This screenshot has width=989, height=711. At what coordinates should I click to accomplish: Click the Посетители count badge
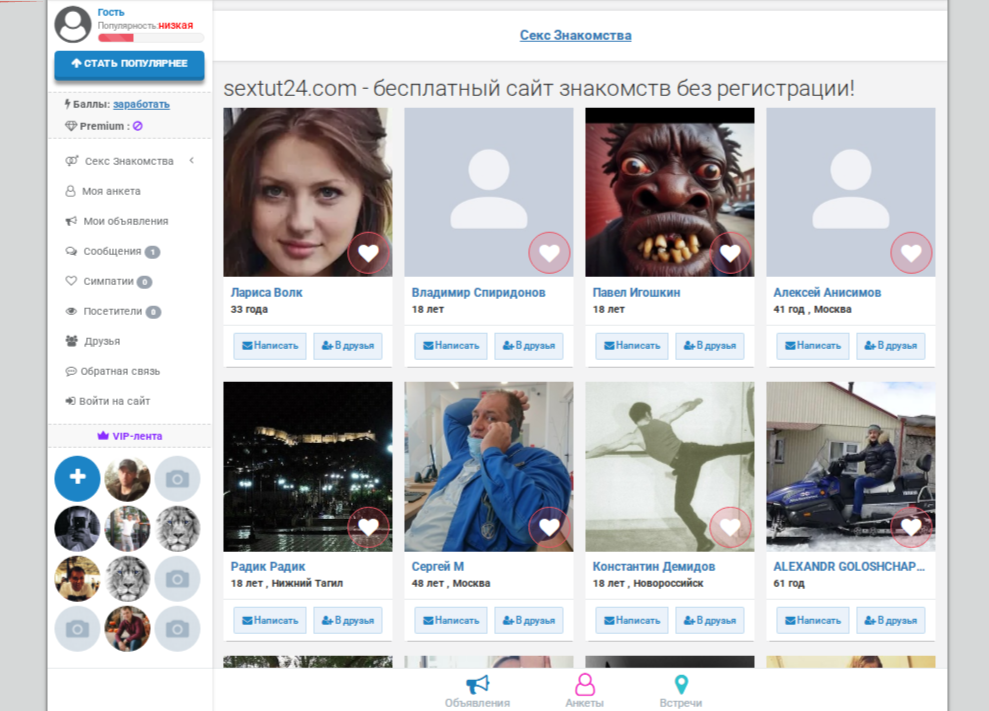tap(153, 312)
